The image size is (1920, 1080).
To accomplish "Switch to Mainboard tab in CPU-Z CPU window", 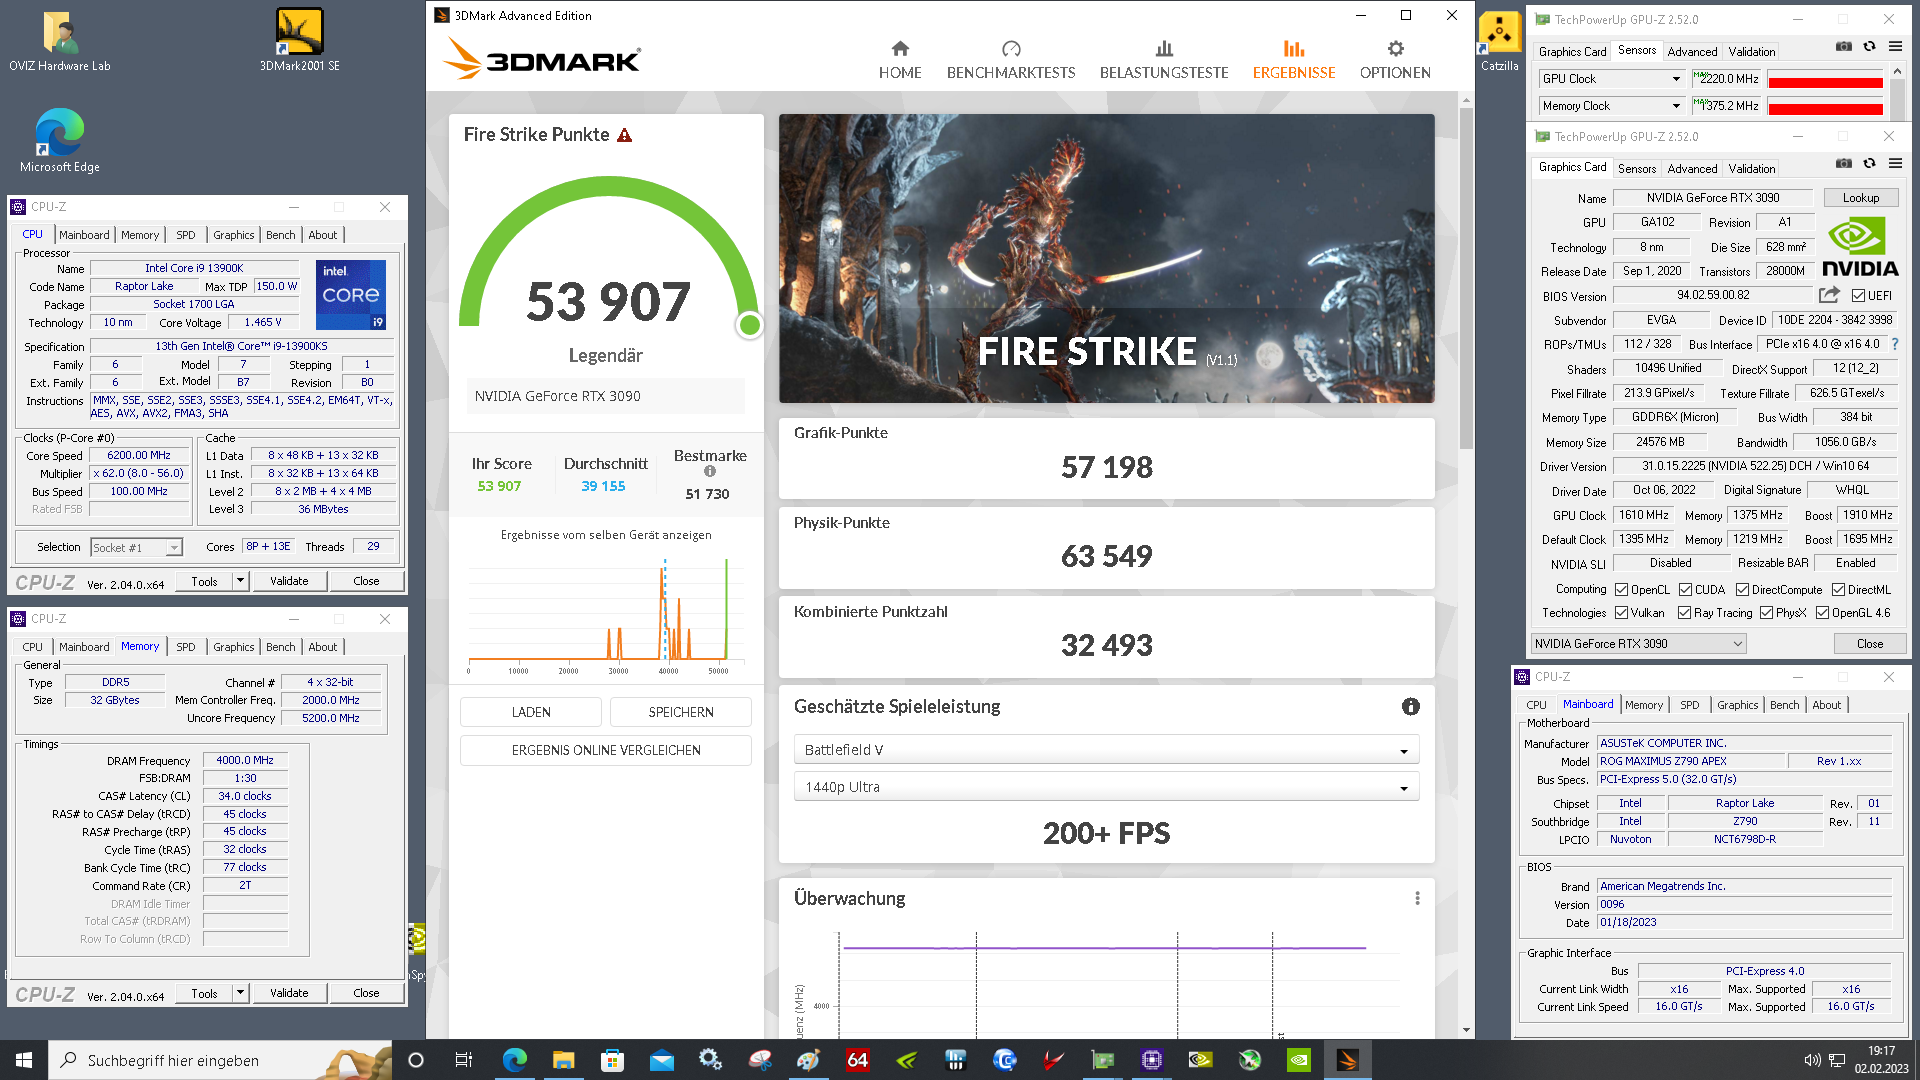I will [x=84, y=235].
